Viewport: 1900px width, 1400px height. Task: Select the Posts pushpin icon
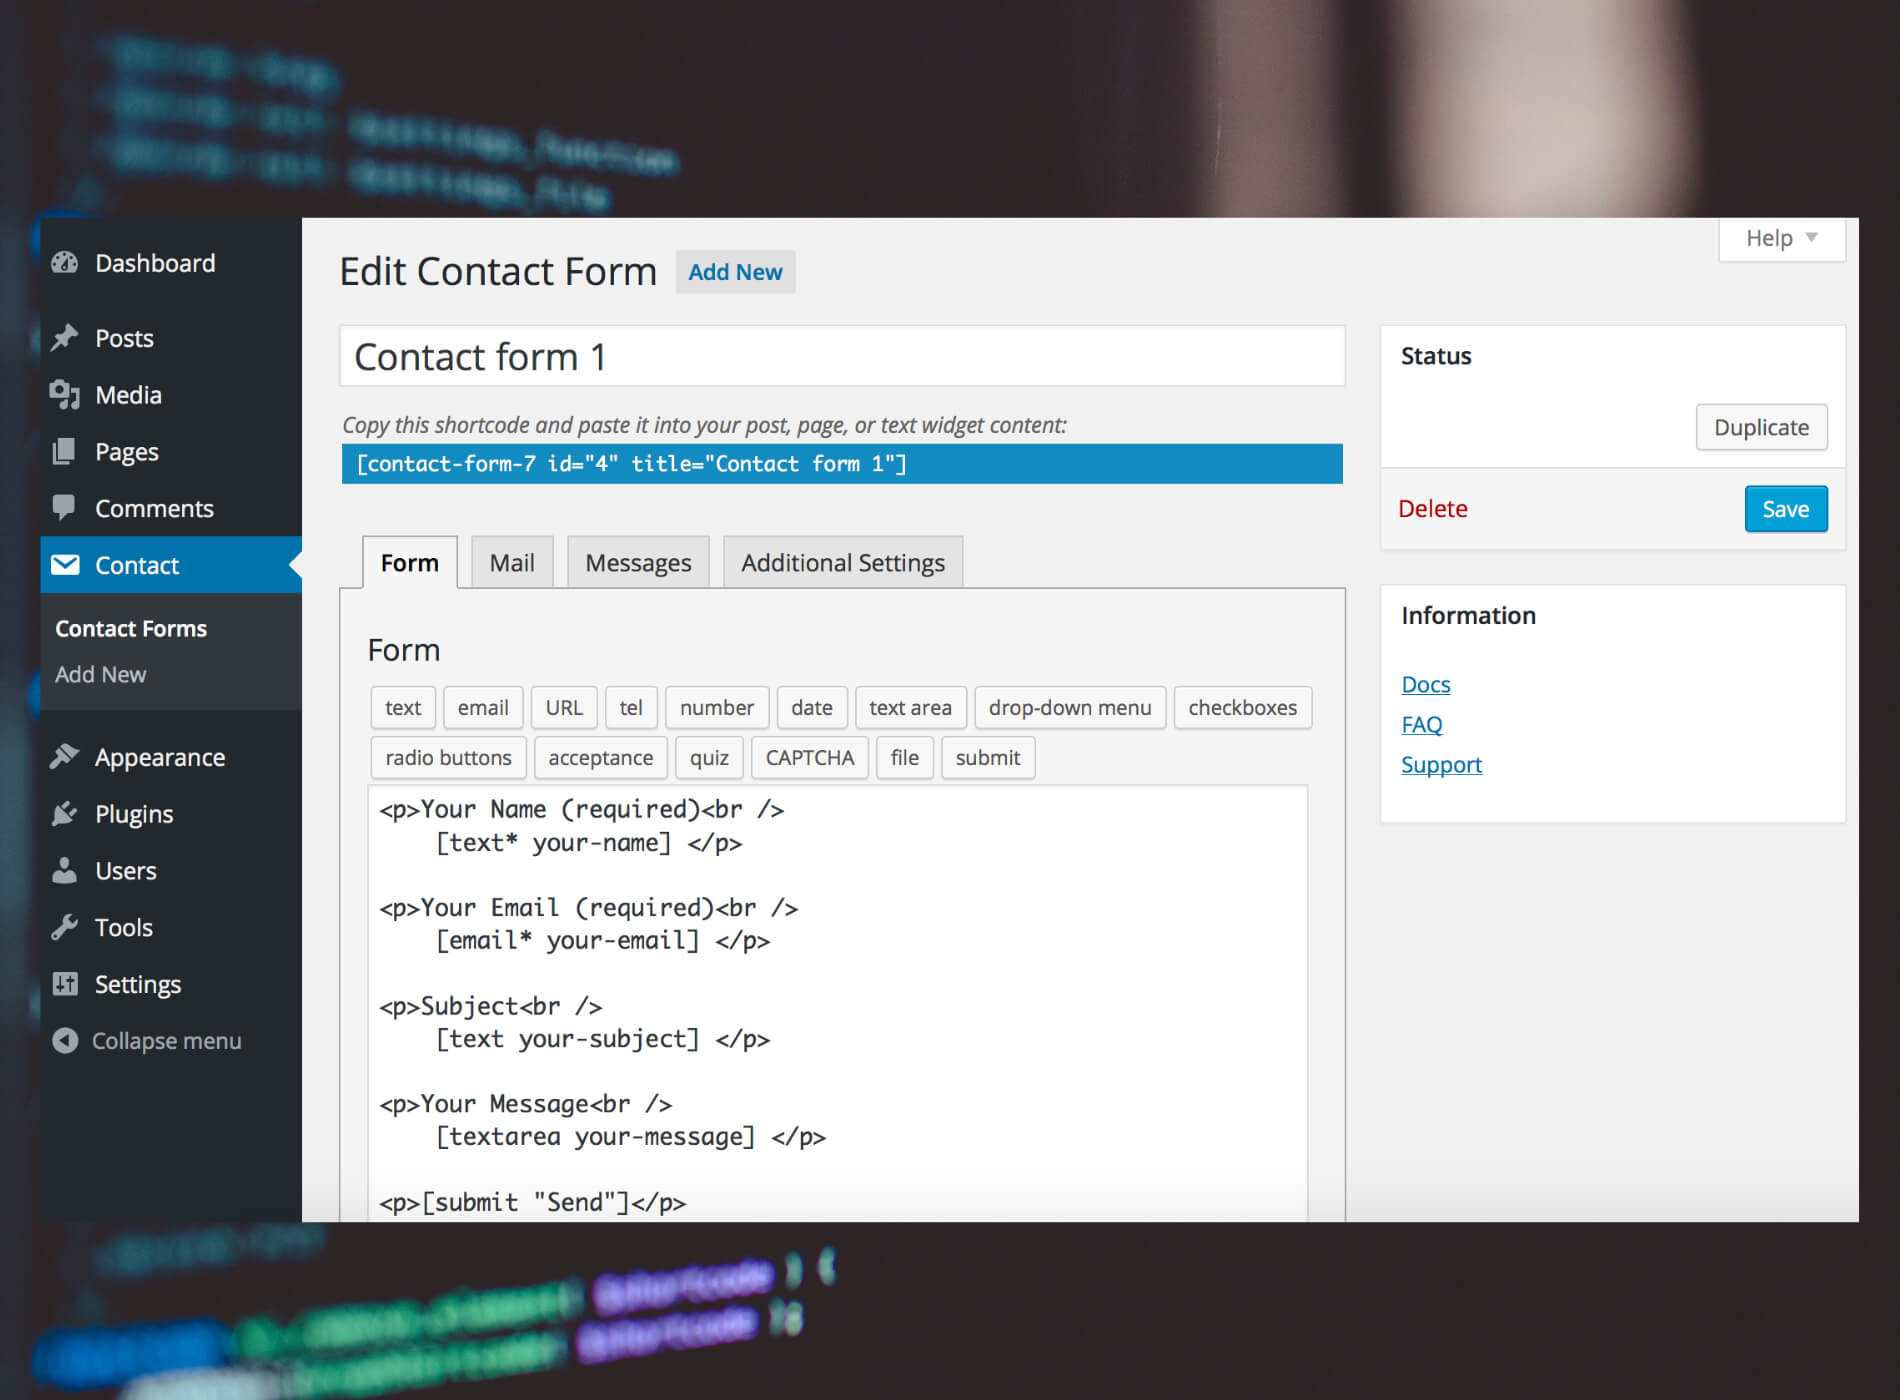[64, 338]
